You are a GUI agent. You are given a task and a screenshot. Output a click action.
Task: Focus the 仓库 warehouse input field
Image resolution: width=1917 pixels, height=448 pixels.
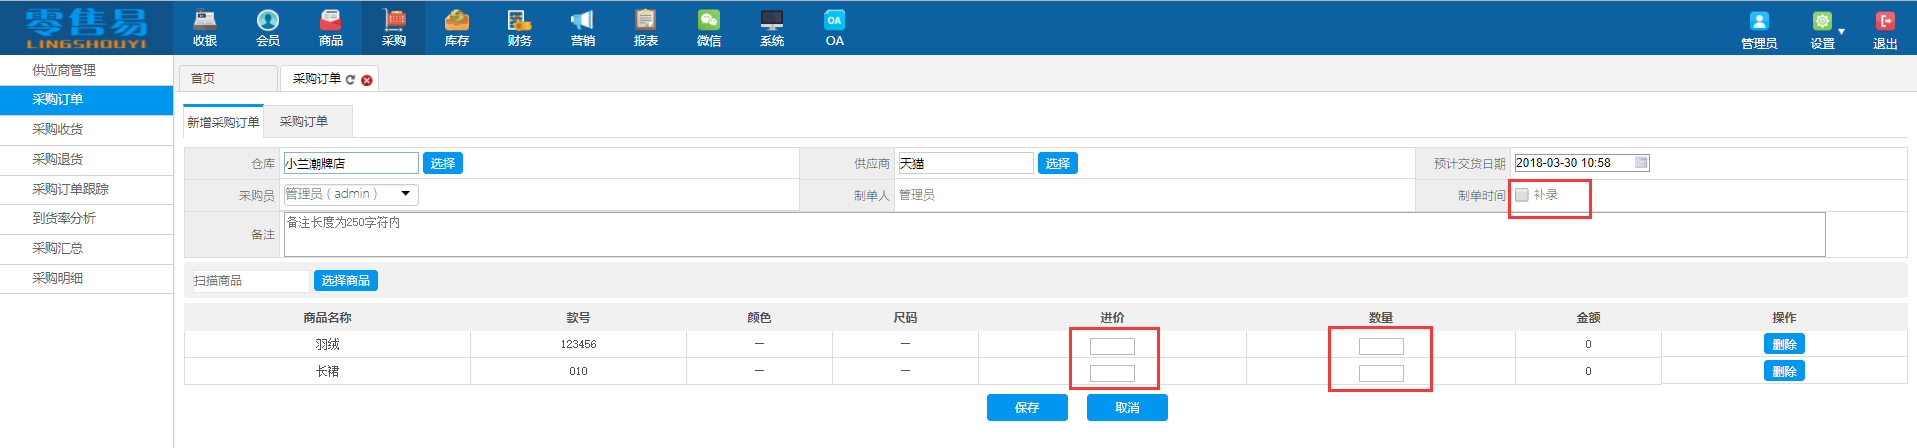tap(351, 163)
